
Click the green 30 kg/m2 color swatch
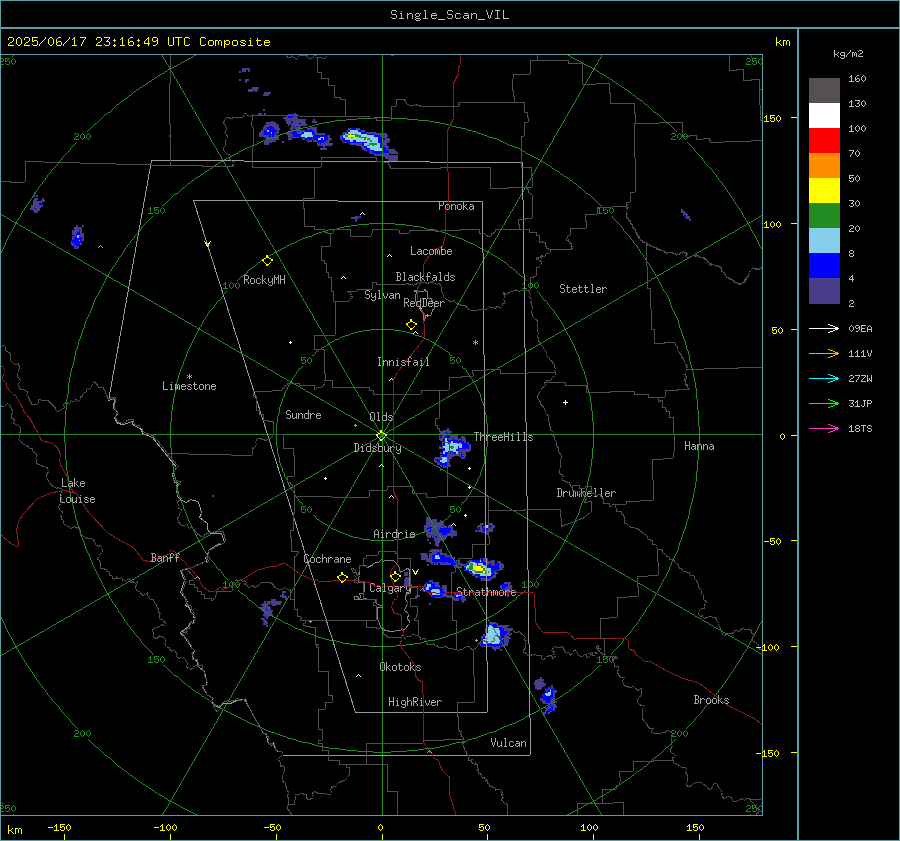tap(824, 216)
